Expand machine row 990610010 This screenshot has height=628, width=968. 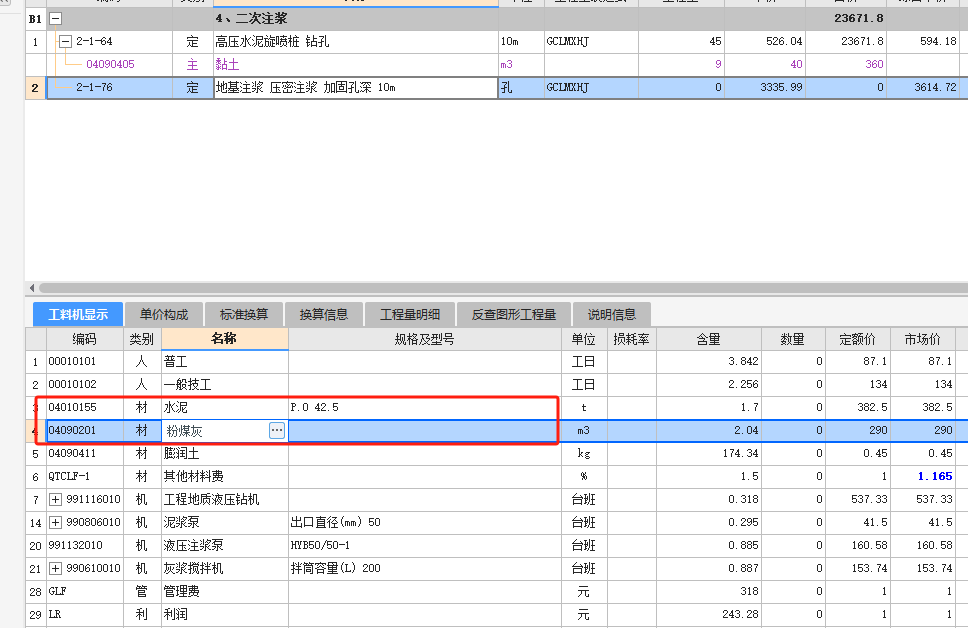(x=55, y=568)
